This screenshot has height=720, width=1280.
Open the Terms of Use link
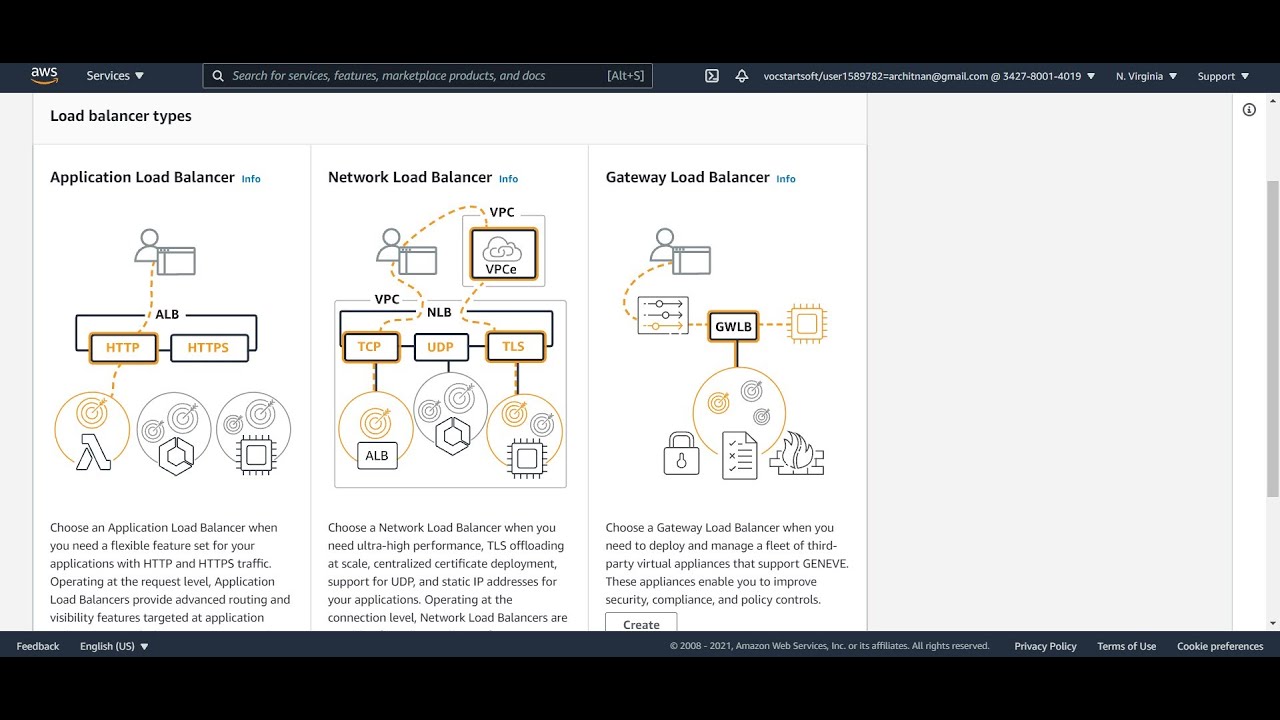(x=1126, y=646)
